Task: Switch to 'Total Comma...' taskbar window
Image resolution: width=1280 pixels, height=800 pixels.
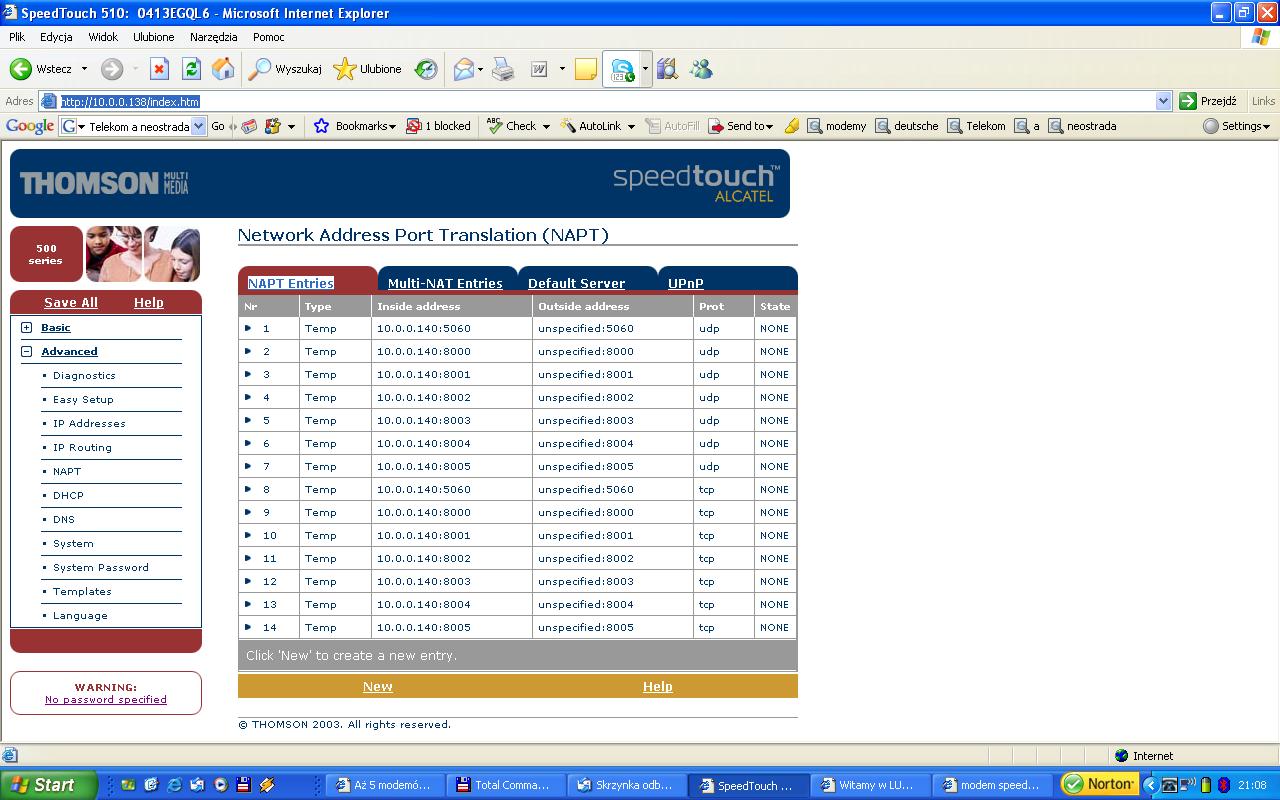Action: pos(505,785)
